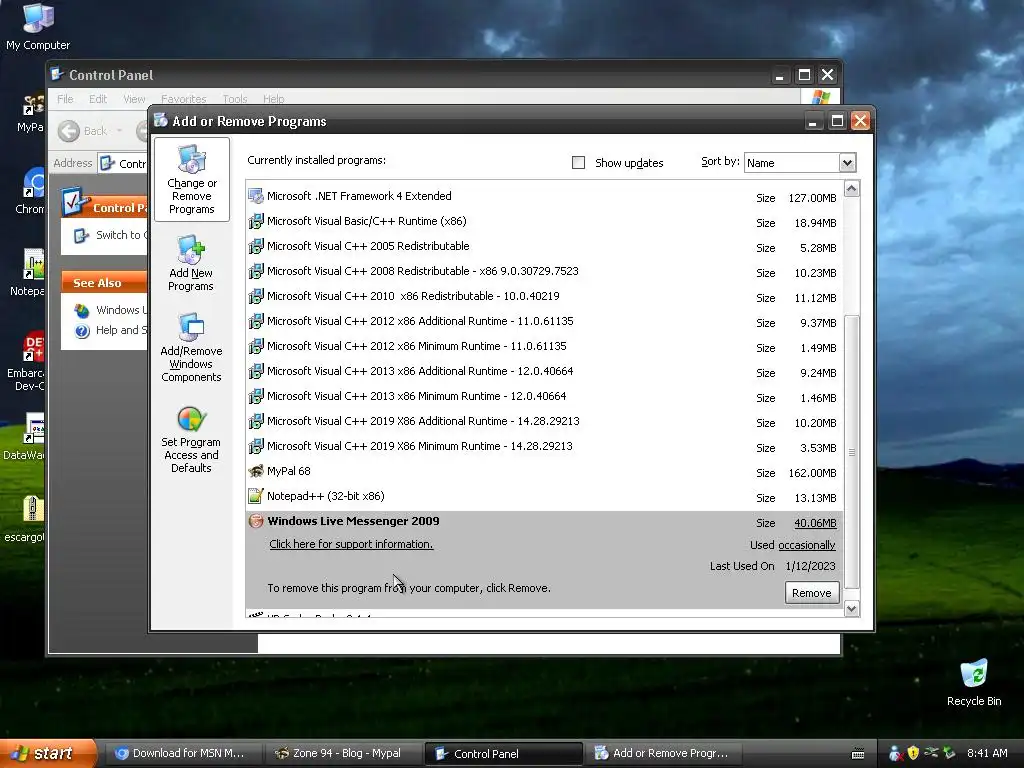The height and width of the screenshot is (768, 1024).
Task: Click the 8:41 AM taskbar clock
Action: [987, 753]
